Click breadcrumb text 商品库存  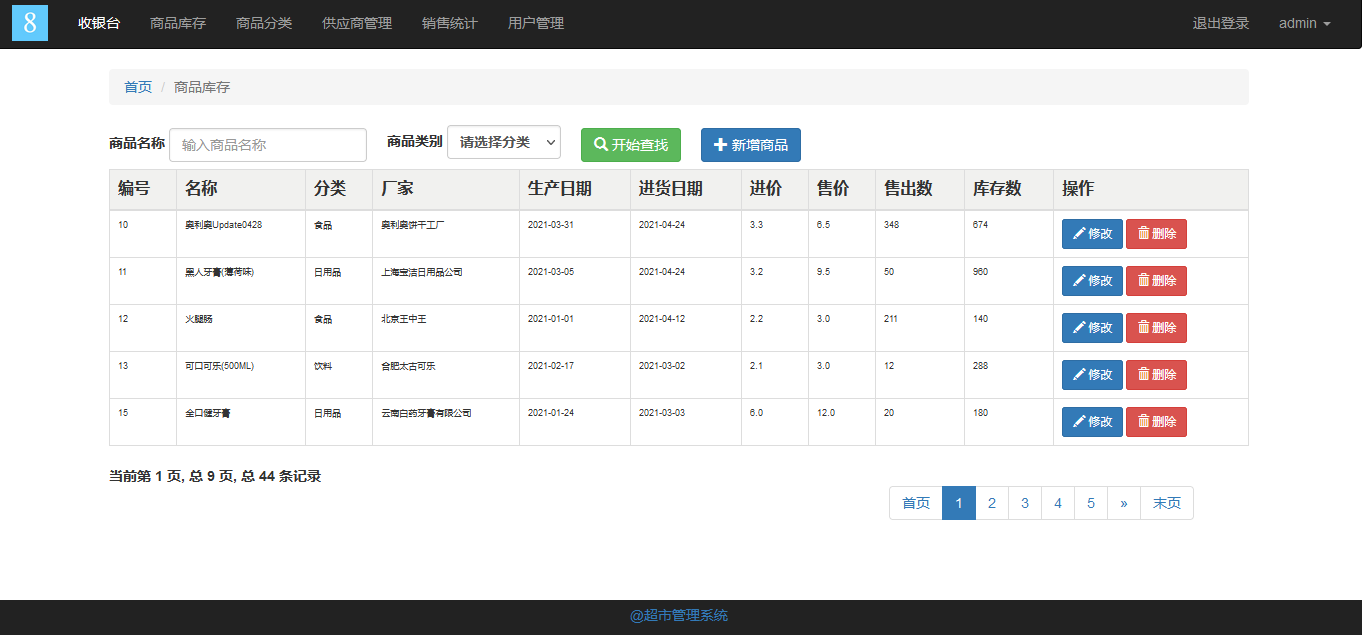(x=202, y=87)
